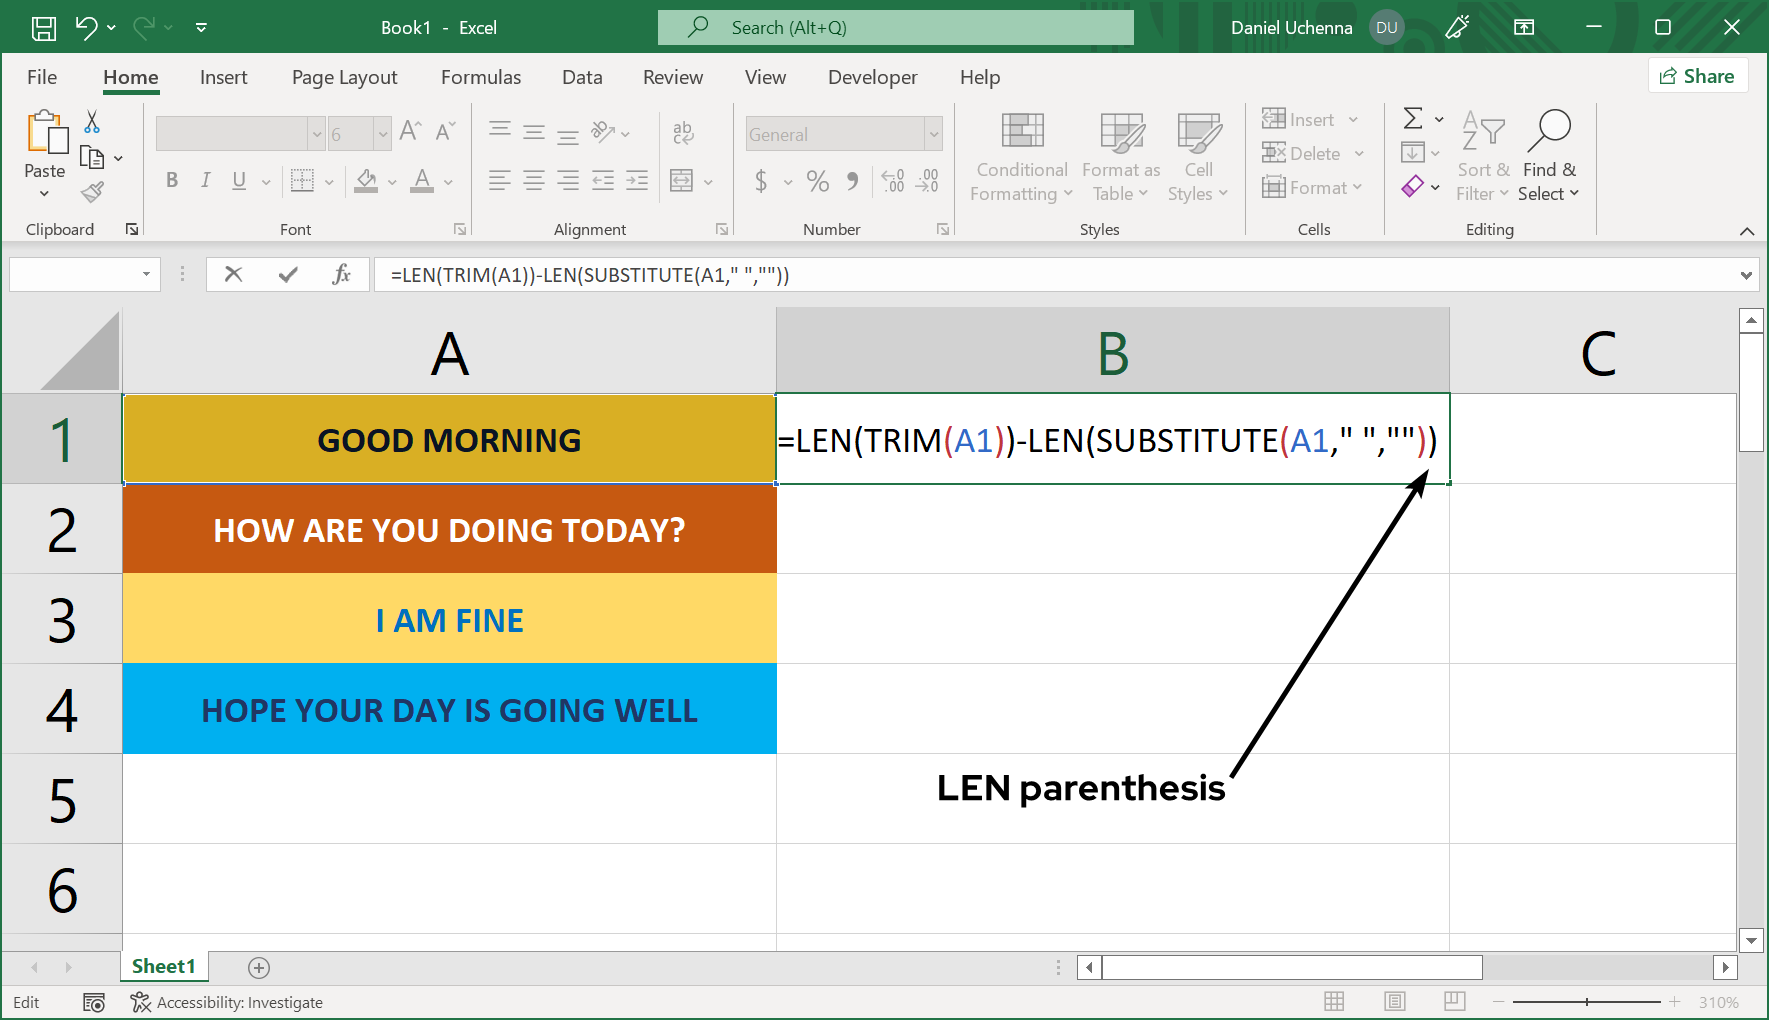The image size is (1769, 1020).
Task: Toggle italic formatting
Action: (x=205, y=180)
